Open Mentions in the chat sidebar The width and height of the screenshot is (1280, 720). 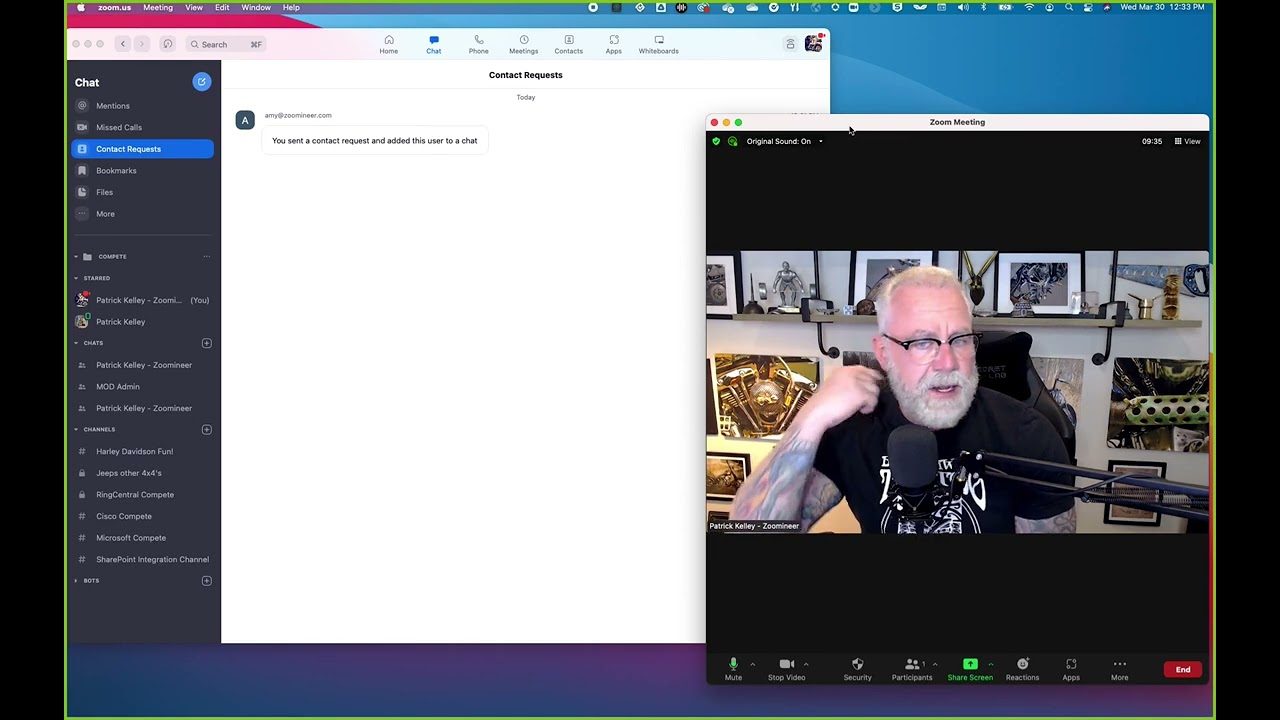(142, 106)
